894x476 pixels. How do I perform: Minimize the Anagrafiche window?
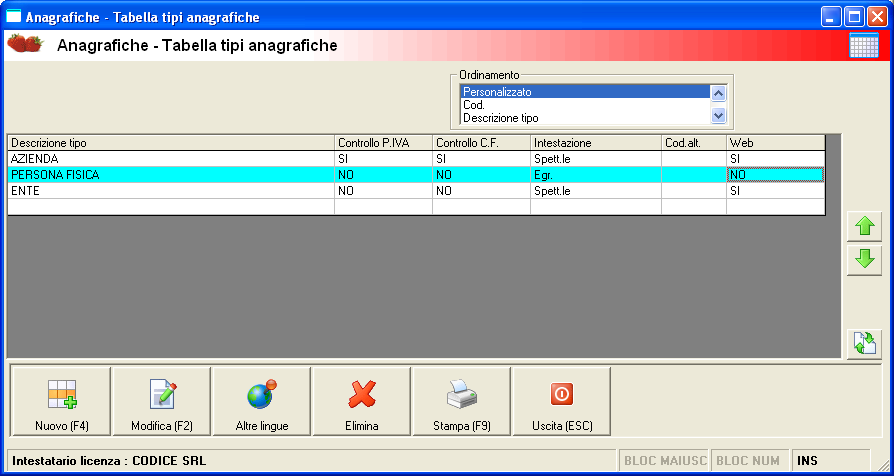pos(831,17)
